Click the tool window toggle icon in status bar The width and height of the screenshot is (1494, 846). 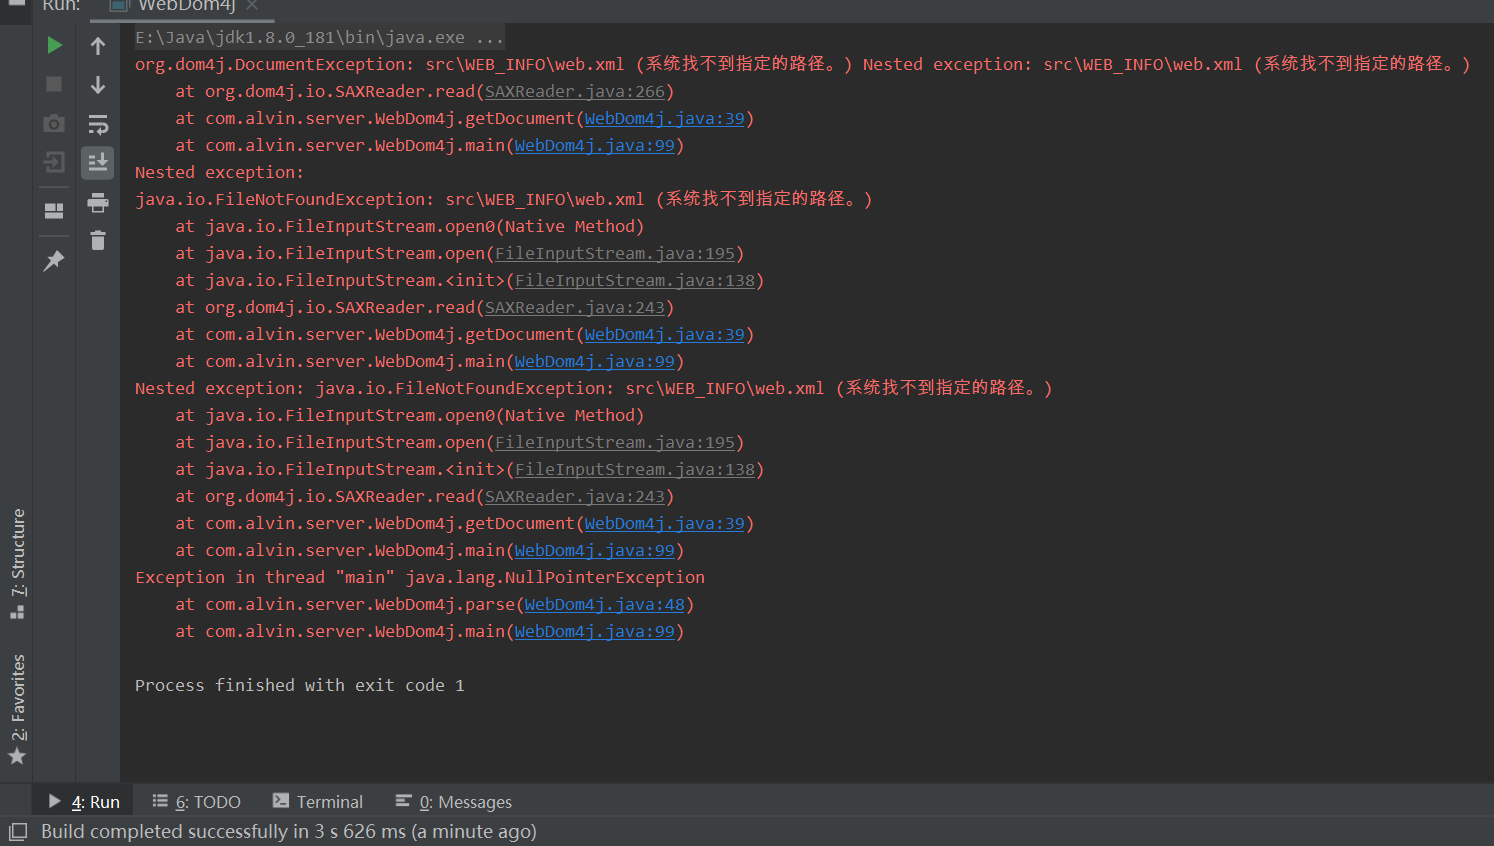tap(18, 831)
